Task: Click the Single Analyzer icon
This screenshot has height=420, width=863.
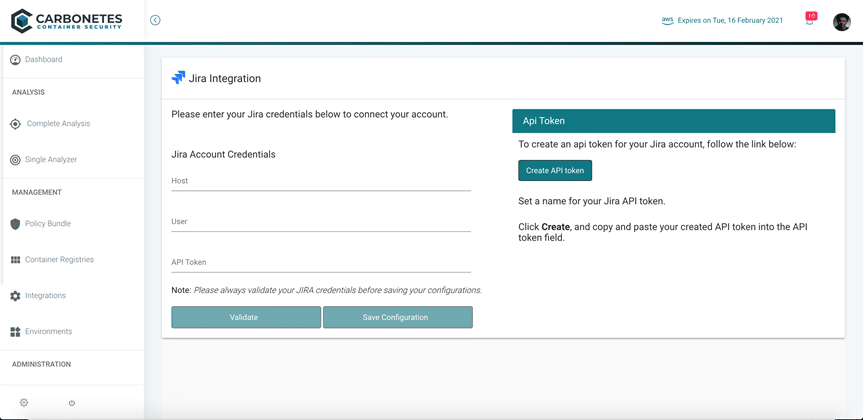Action: [15, 160]
